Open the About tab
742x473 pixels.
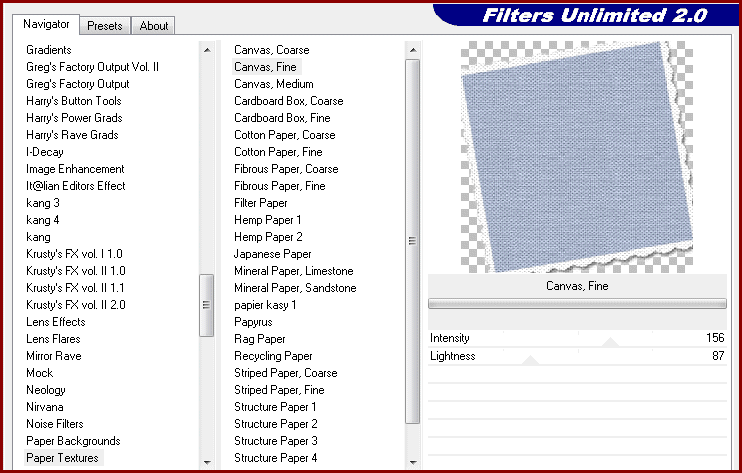(x=153, y=26)
